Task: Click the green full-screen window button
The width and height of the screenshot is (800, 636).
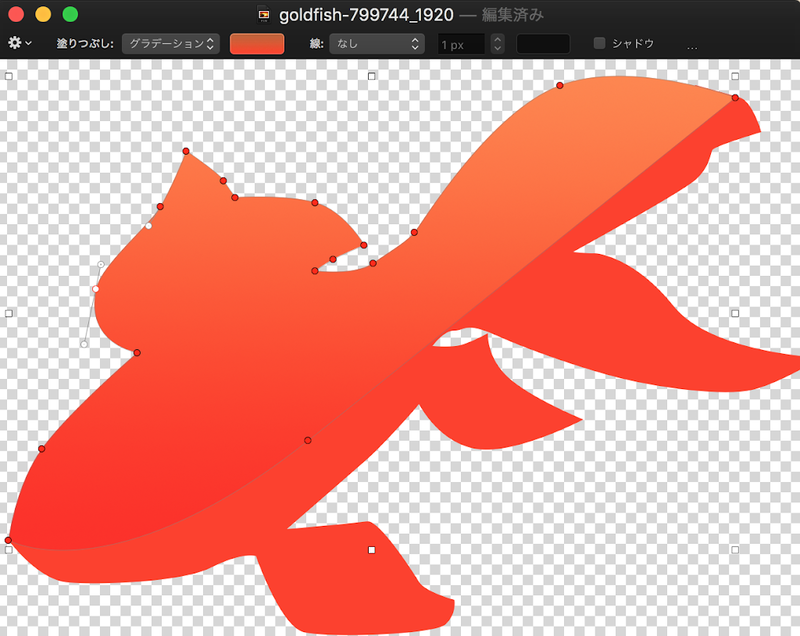Action: tap(70, 15)
